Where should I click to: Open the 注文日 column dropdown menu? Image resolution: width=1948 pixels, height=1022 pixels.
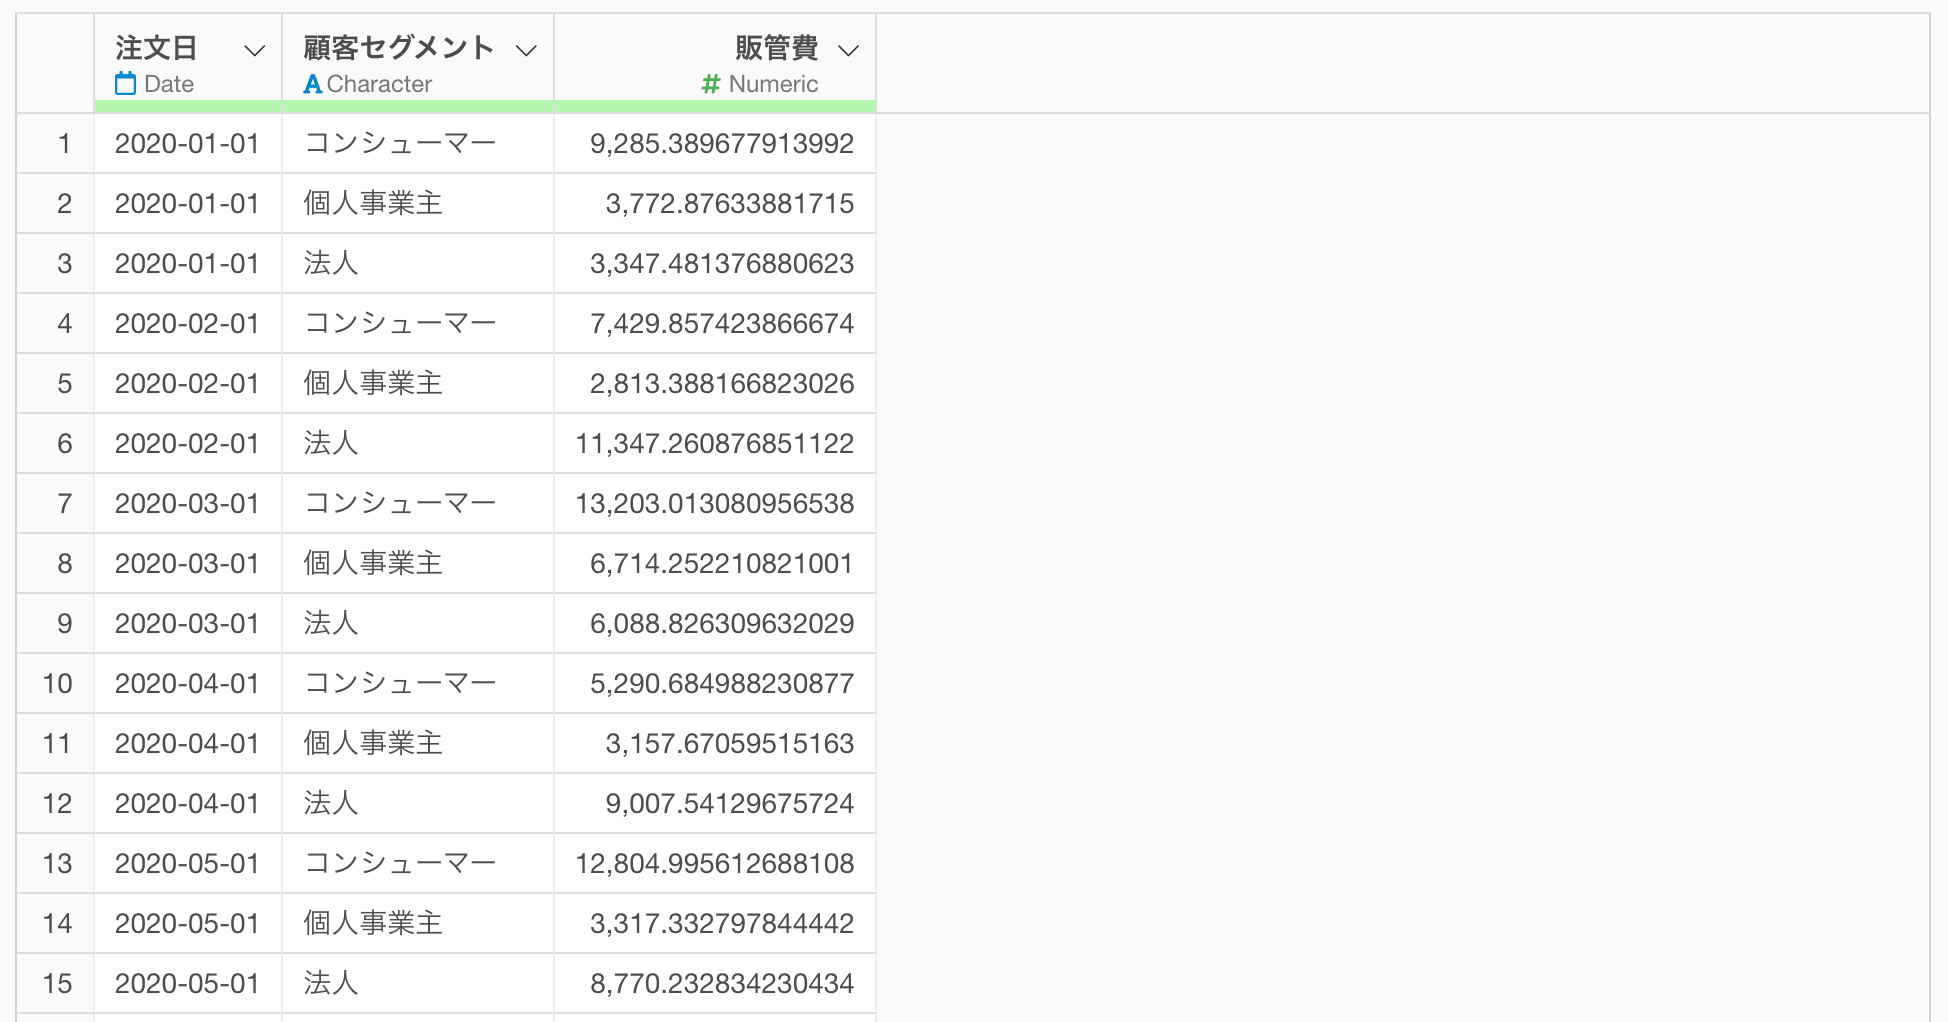pos(255,51)
